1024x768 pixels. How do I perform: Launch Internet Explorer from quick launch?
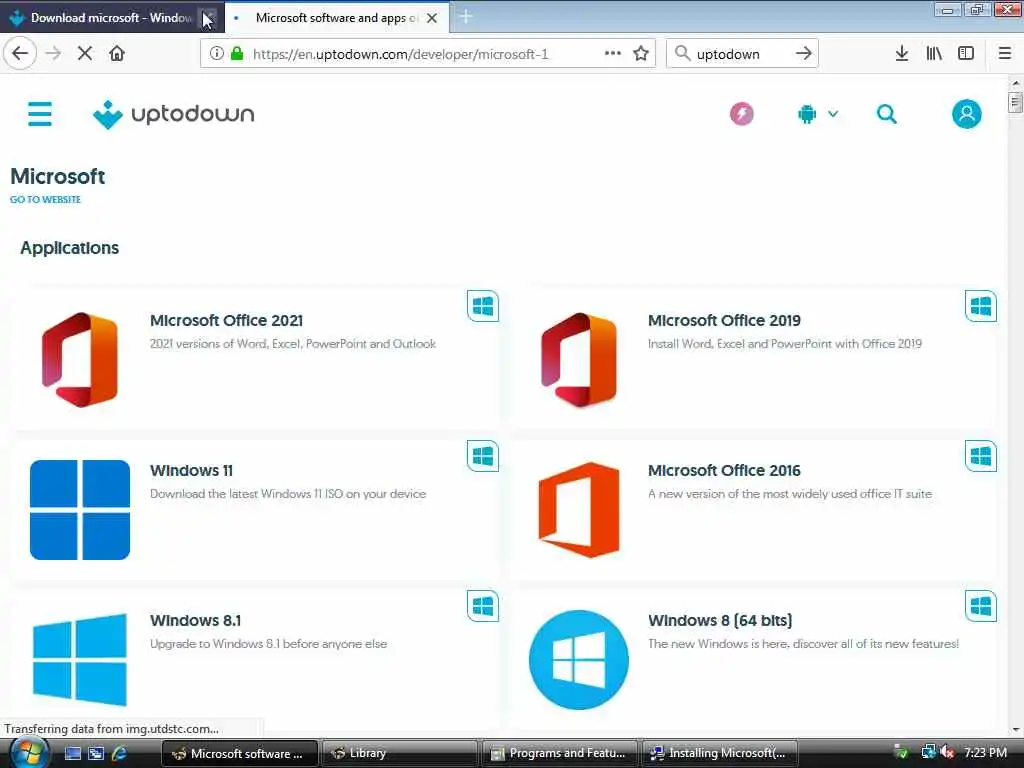tap(120, 753)
